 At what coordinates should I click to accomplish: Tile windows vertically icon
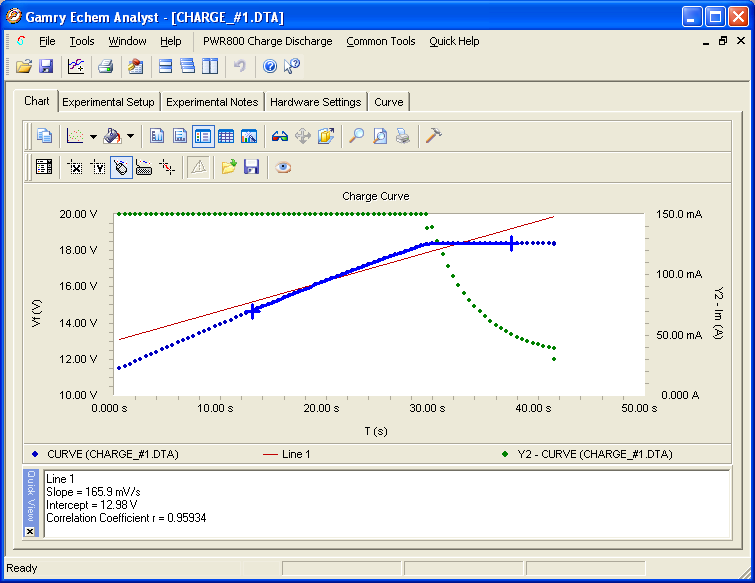(x=209, y=66)
